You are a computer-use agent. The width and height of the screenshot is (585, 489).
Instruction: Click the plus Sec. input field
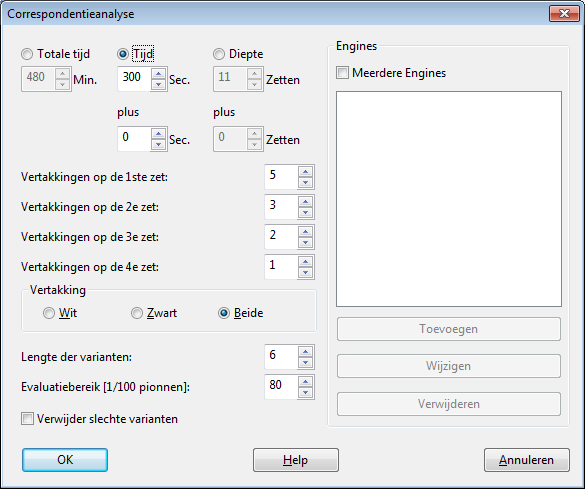134,139
